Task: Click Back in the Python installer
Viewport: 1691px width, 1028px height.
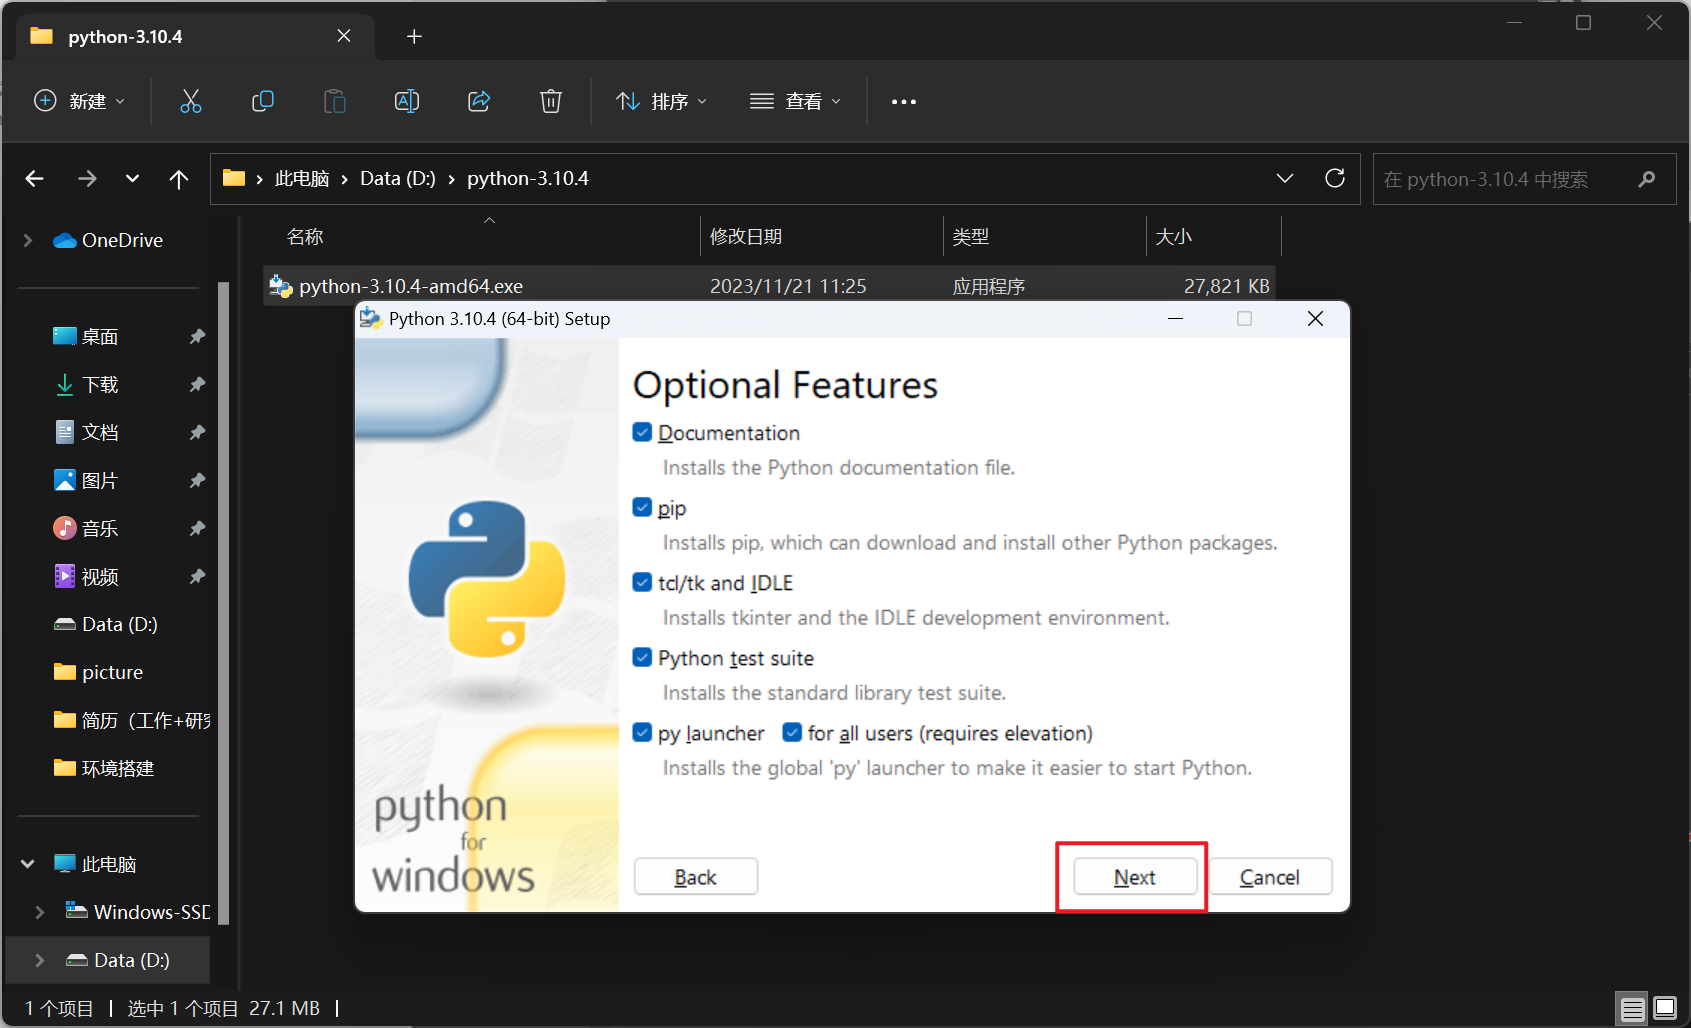Action: [x=695, y=876]
